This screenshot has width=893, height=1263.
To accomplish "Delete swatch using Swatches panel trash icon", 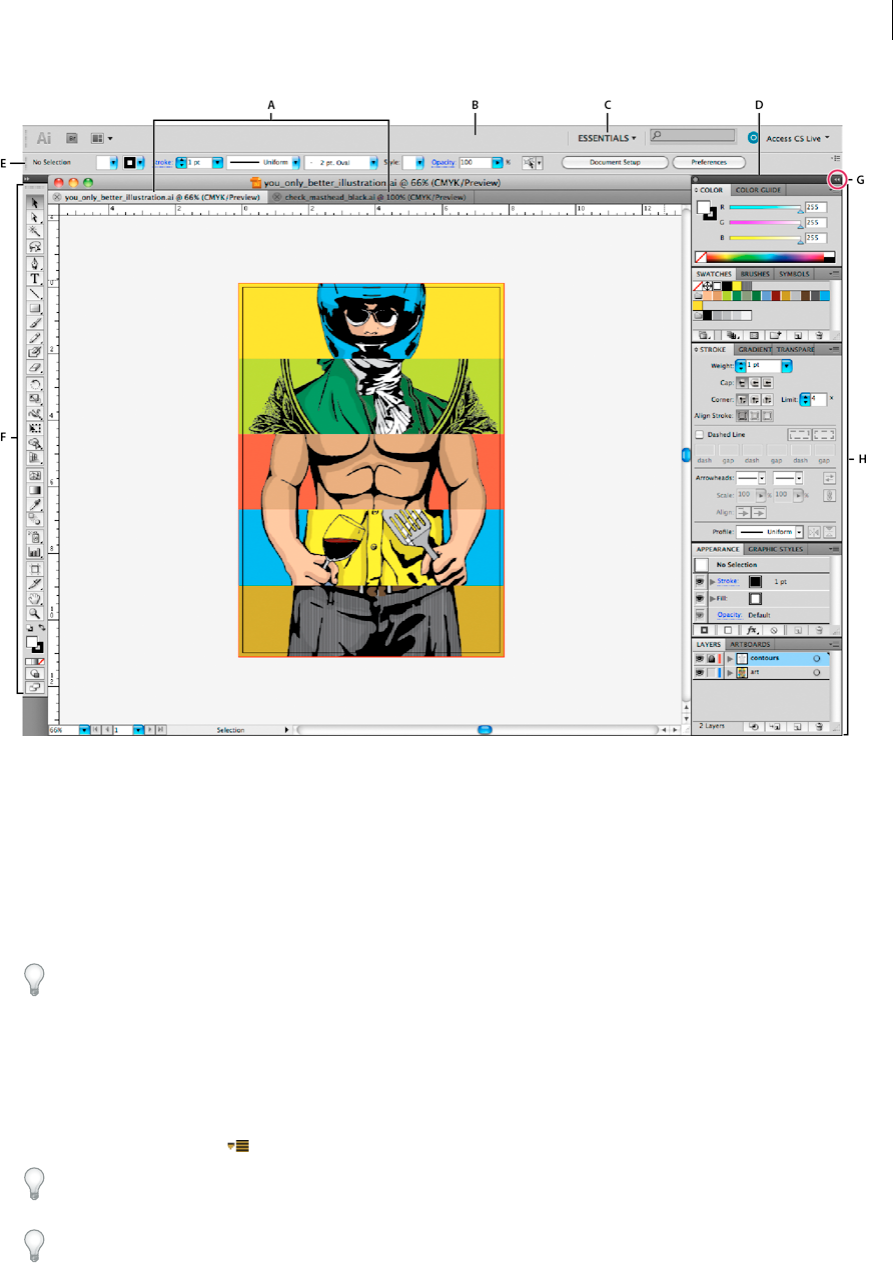I will click(x=819, y=335).
